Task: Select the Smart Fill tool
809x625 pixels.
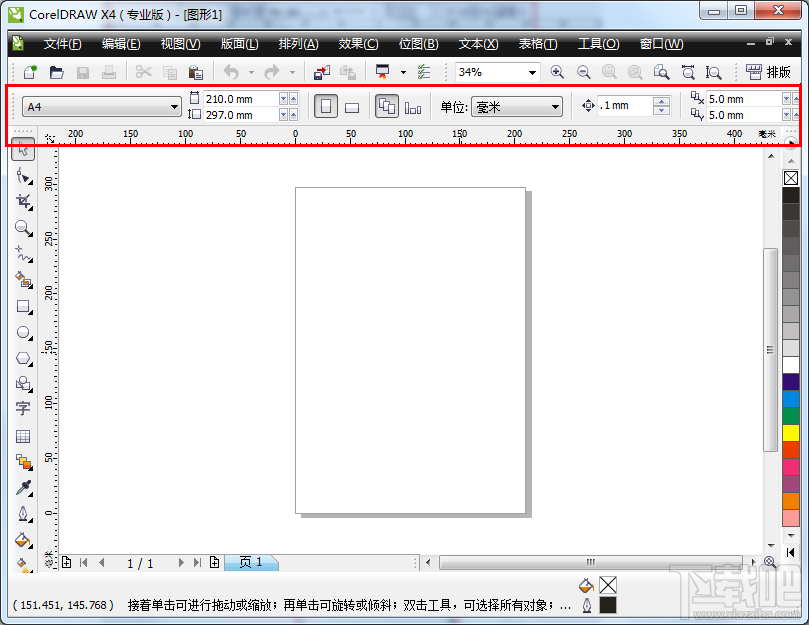Action: tap(23, 280)
